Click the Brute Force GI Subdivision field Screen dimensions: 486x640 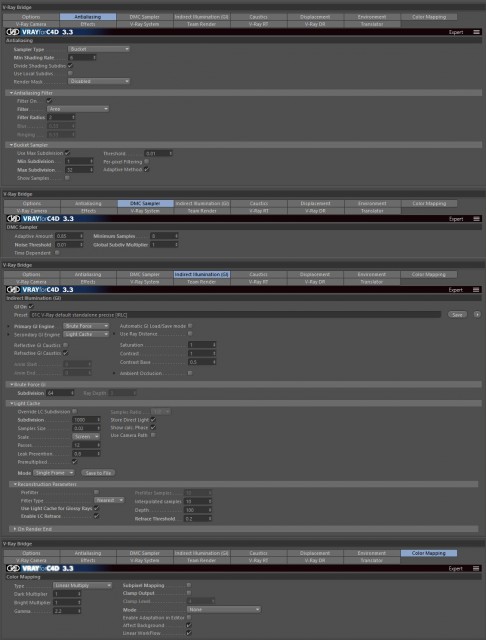(x=60, y=393)
